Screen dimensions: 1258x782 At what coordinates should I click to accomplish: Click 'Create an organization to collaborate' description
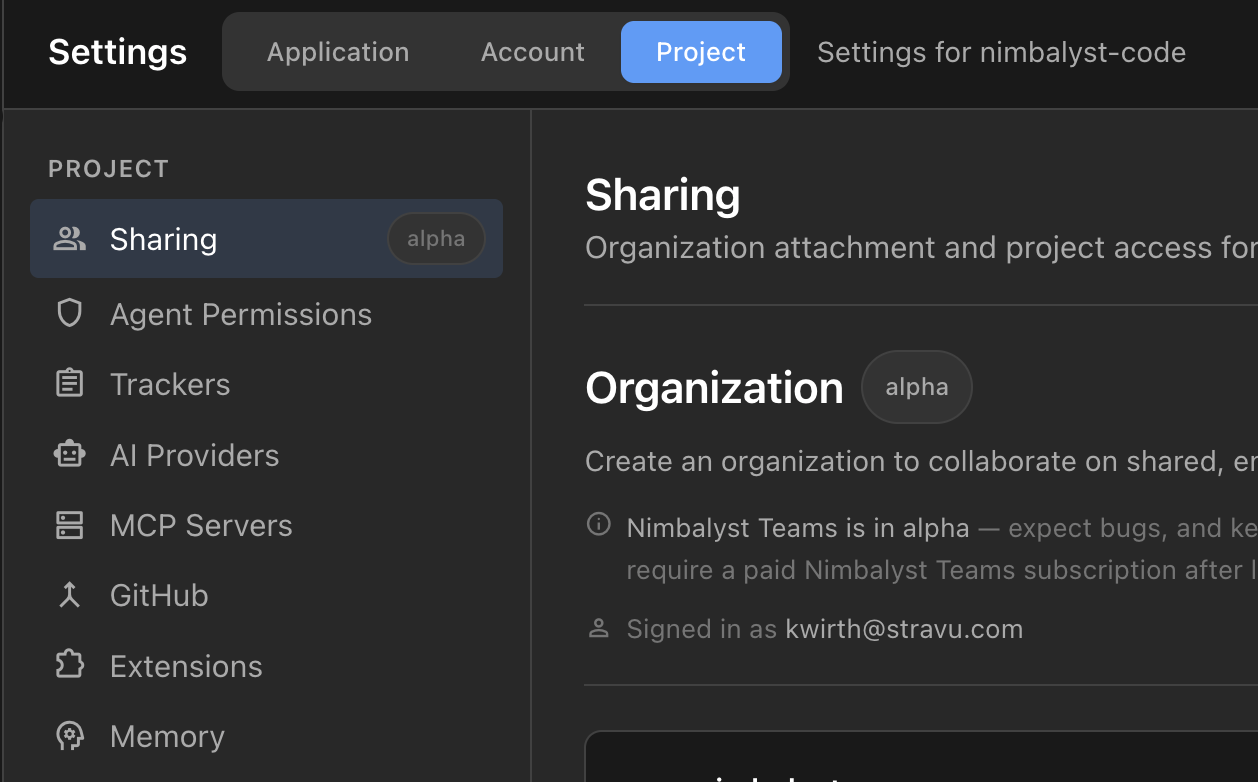(x=921, y=461)
